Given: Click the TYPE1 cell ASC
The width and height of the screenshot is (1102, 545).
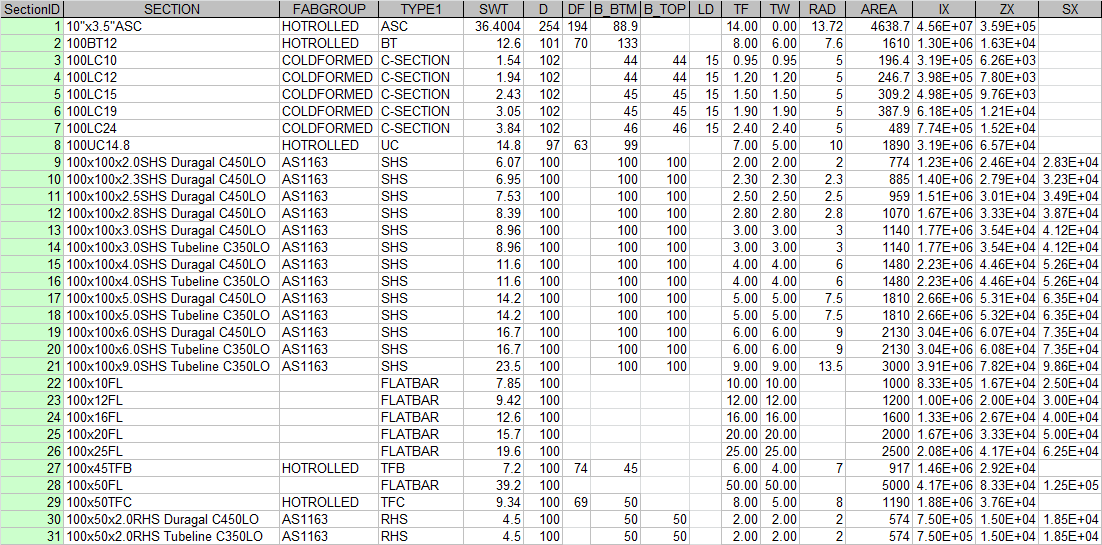Looking at the screenshot, I should pos(421,26).
